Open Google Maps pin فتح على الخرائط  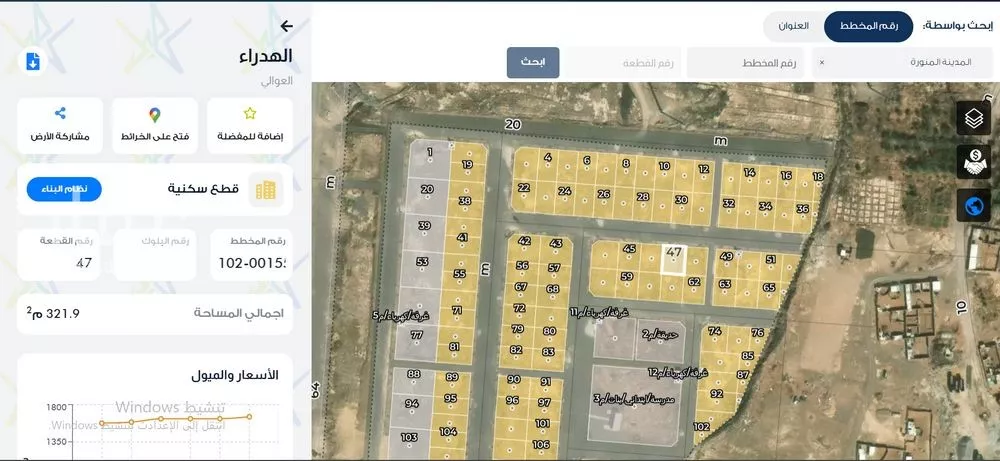(x=155, y=115)
